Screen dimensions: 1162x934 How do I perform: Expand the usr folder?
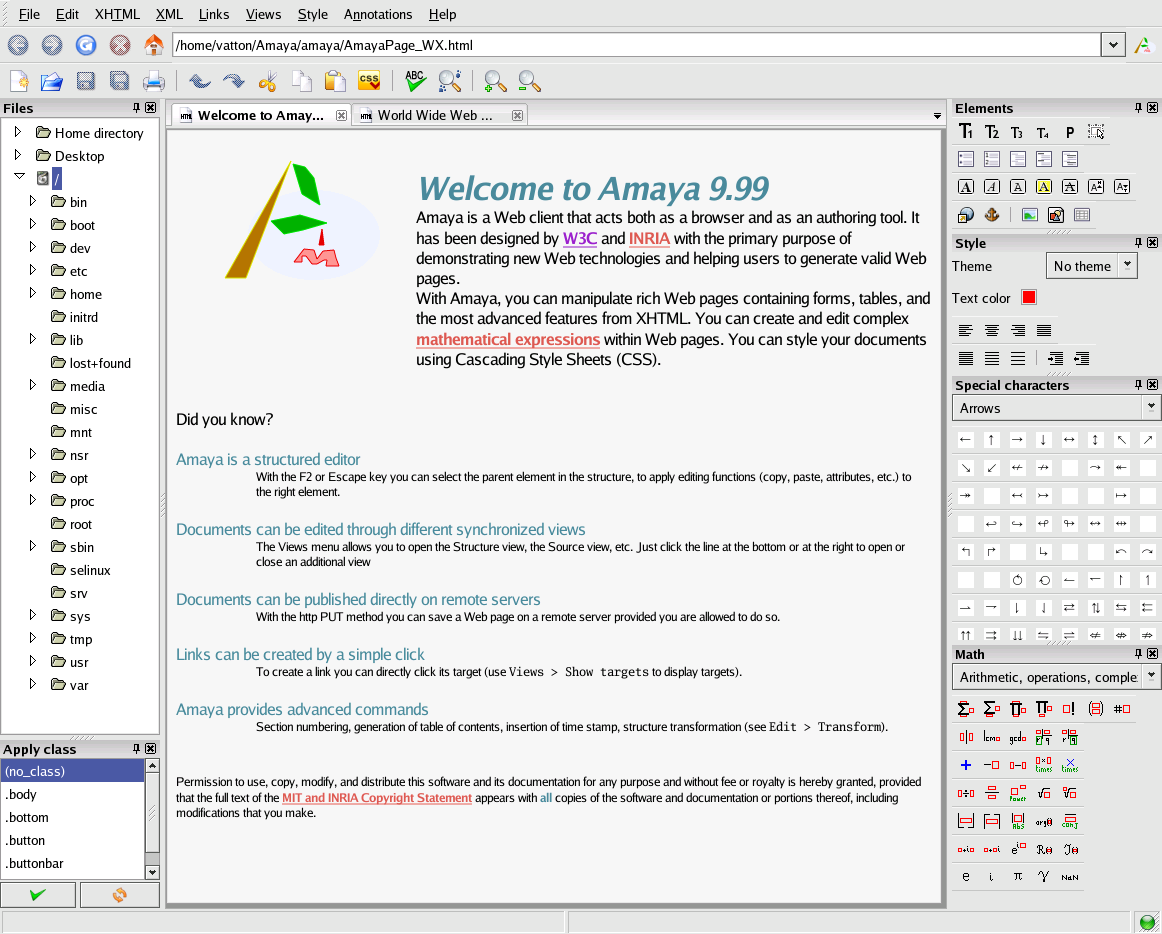(x=33, y=660)
